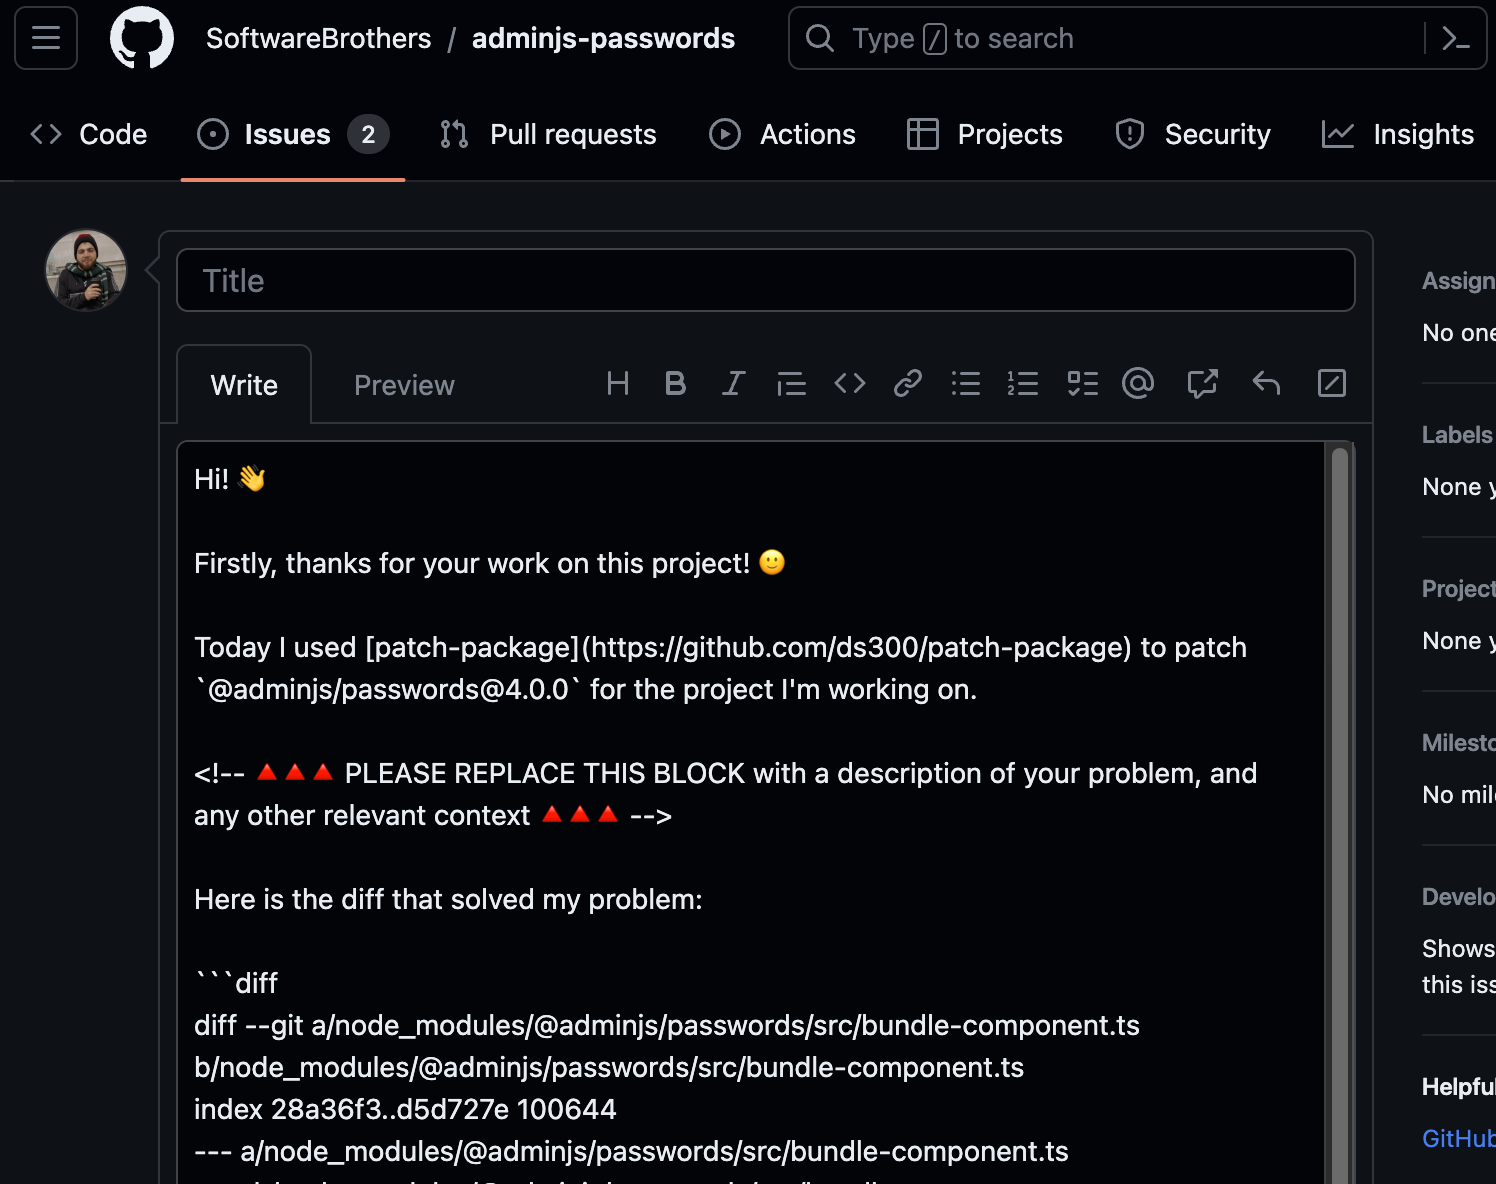This screenshot has width=1496, height=1184.
Task: Open the Labels section in the sidebar
Action: pos(1457,435)
